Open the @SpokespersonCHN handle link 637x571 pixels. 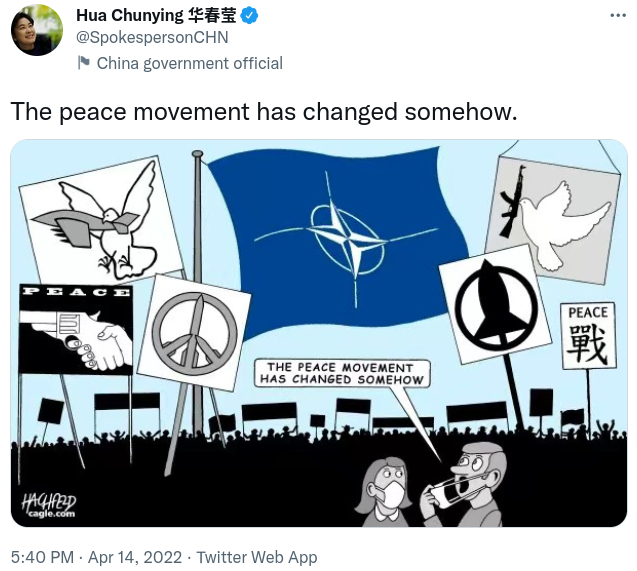[152, 37]
